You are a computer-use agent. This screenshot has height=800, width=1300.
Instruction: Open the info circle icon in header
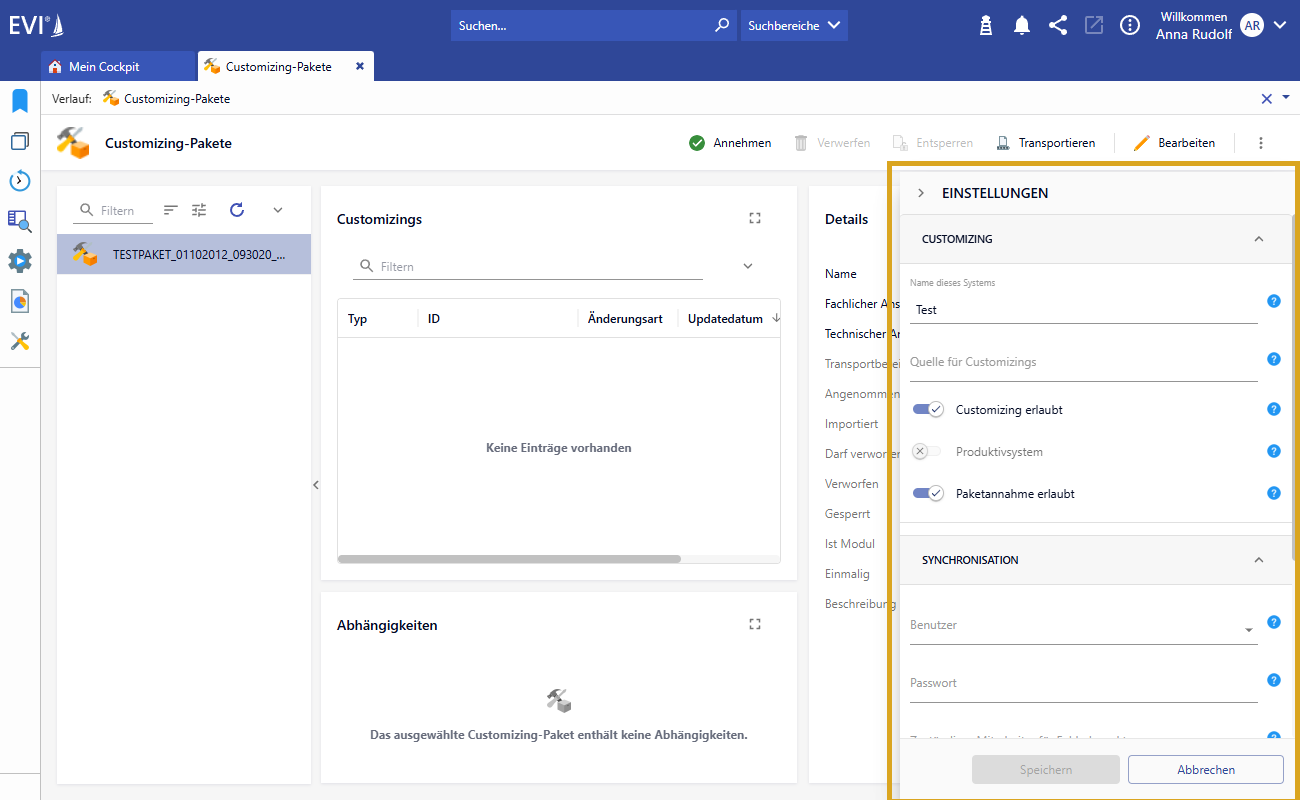pyautogui.click(x=1130, y=26)
